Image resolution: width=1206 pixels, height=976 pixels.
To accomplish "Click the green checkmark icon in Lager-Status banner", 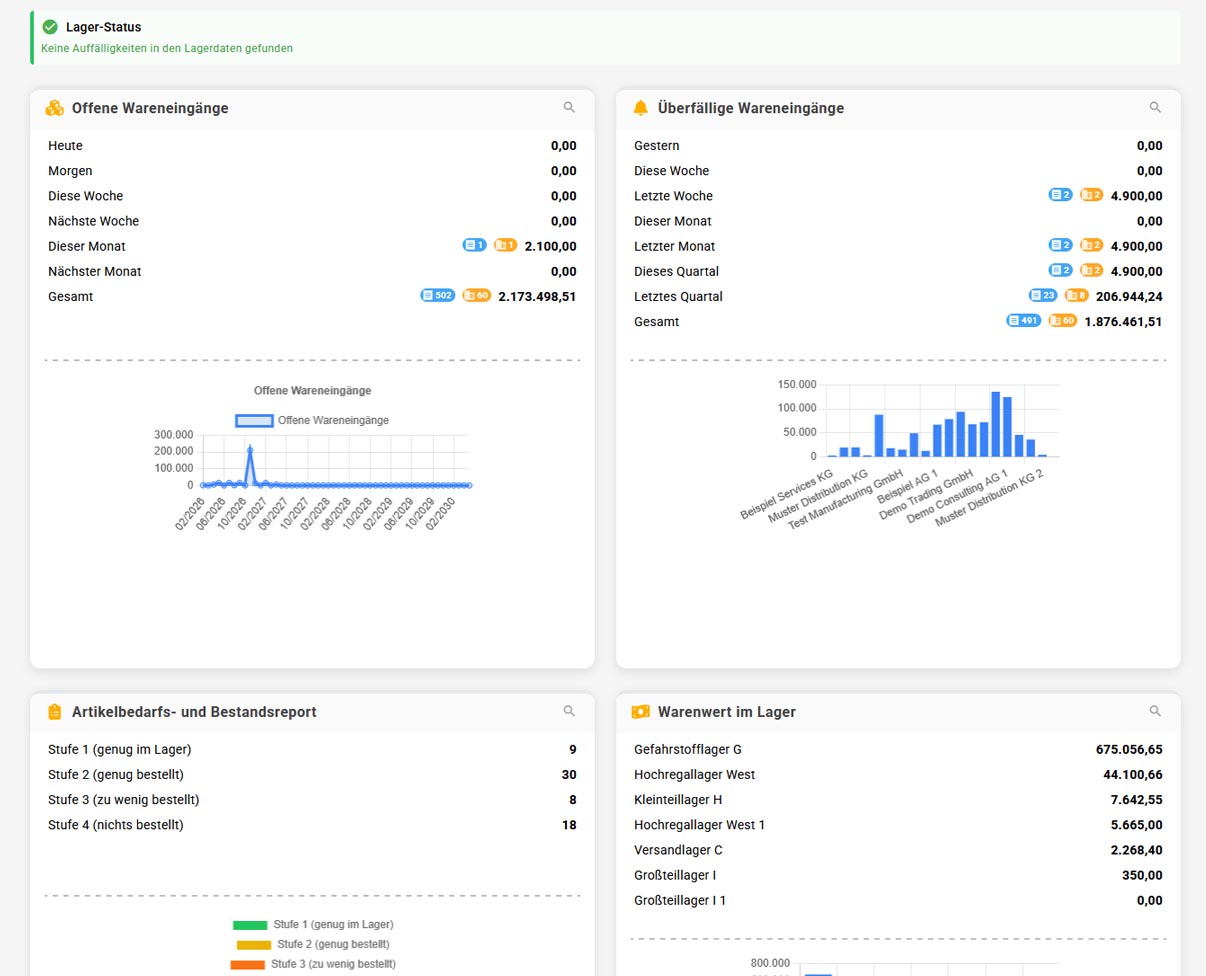I will [50, 27].
